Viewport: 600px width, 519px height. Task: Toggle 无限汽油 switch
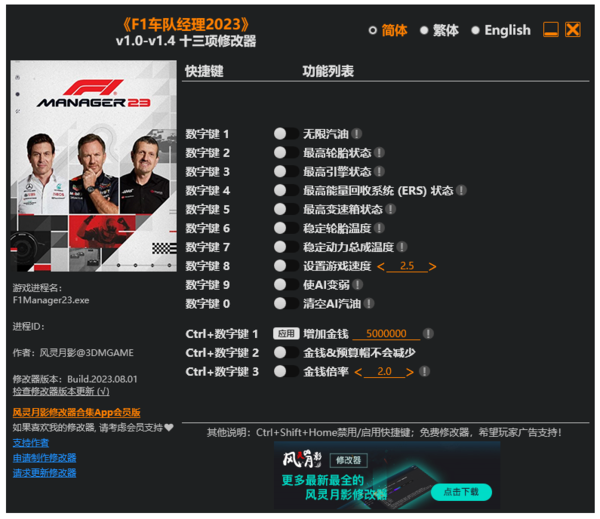point(286,134)
